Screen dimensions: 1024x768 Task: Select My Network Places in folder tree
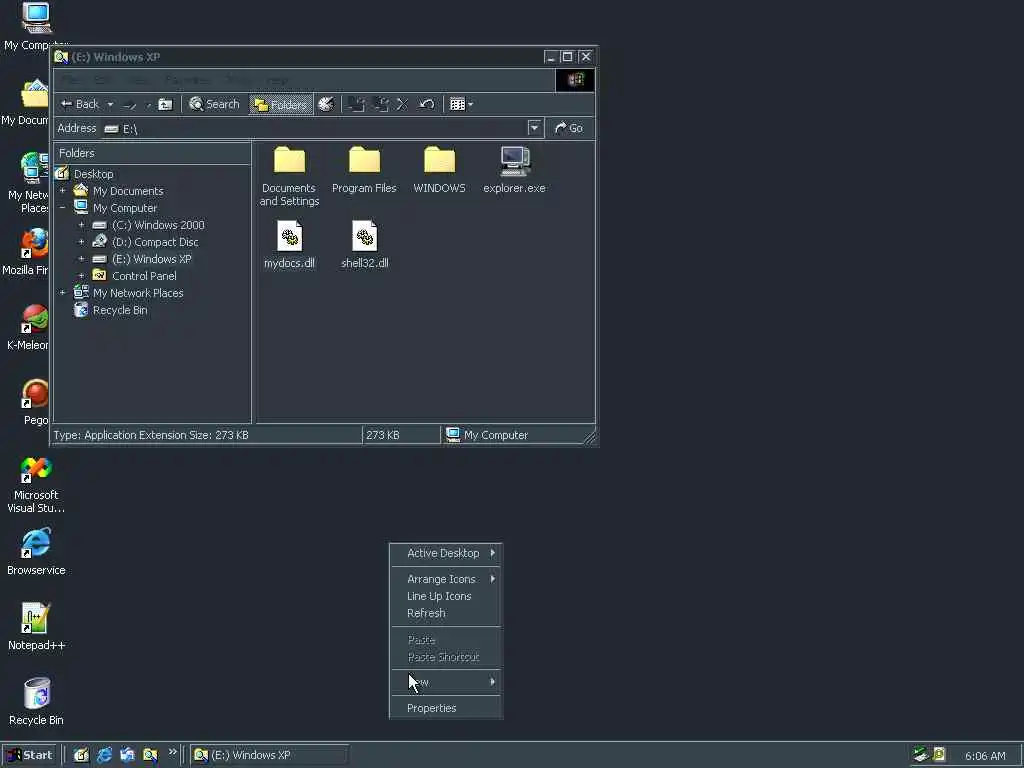click(x=138, y=293)
